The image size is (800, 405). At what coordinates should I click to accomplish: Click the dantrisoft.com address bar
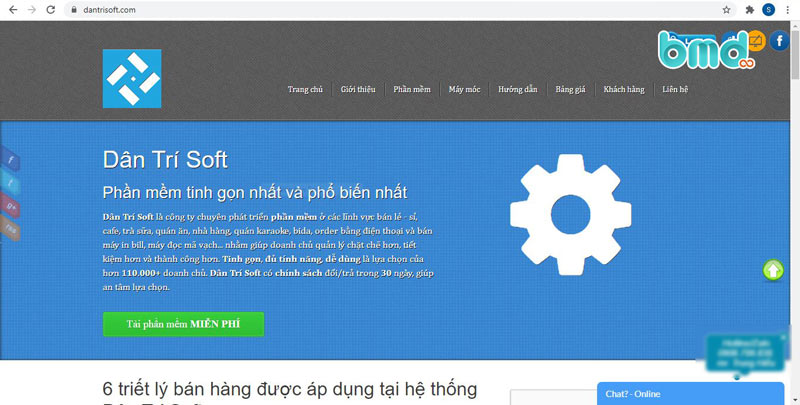click(x=401, y=10)
